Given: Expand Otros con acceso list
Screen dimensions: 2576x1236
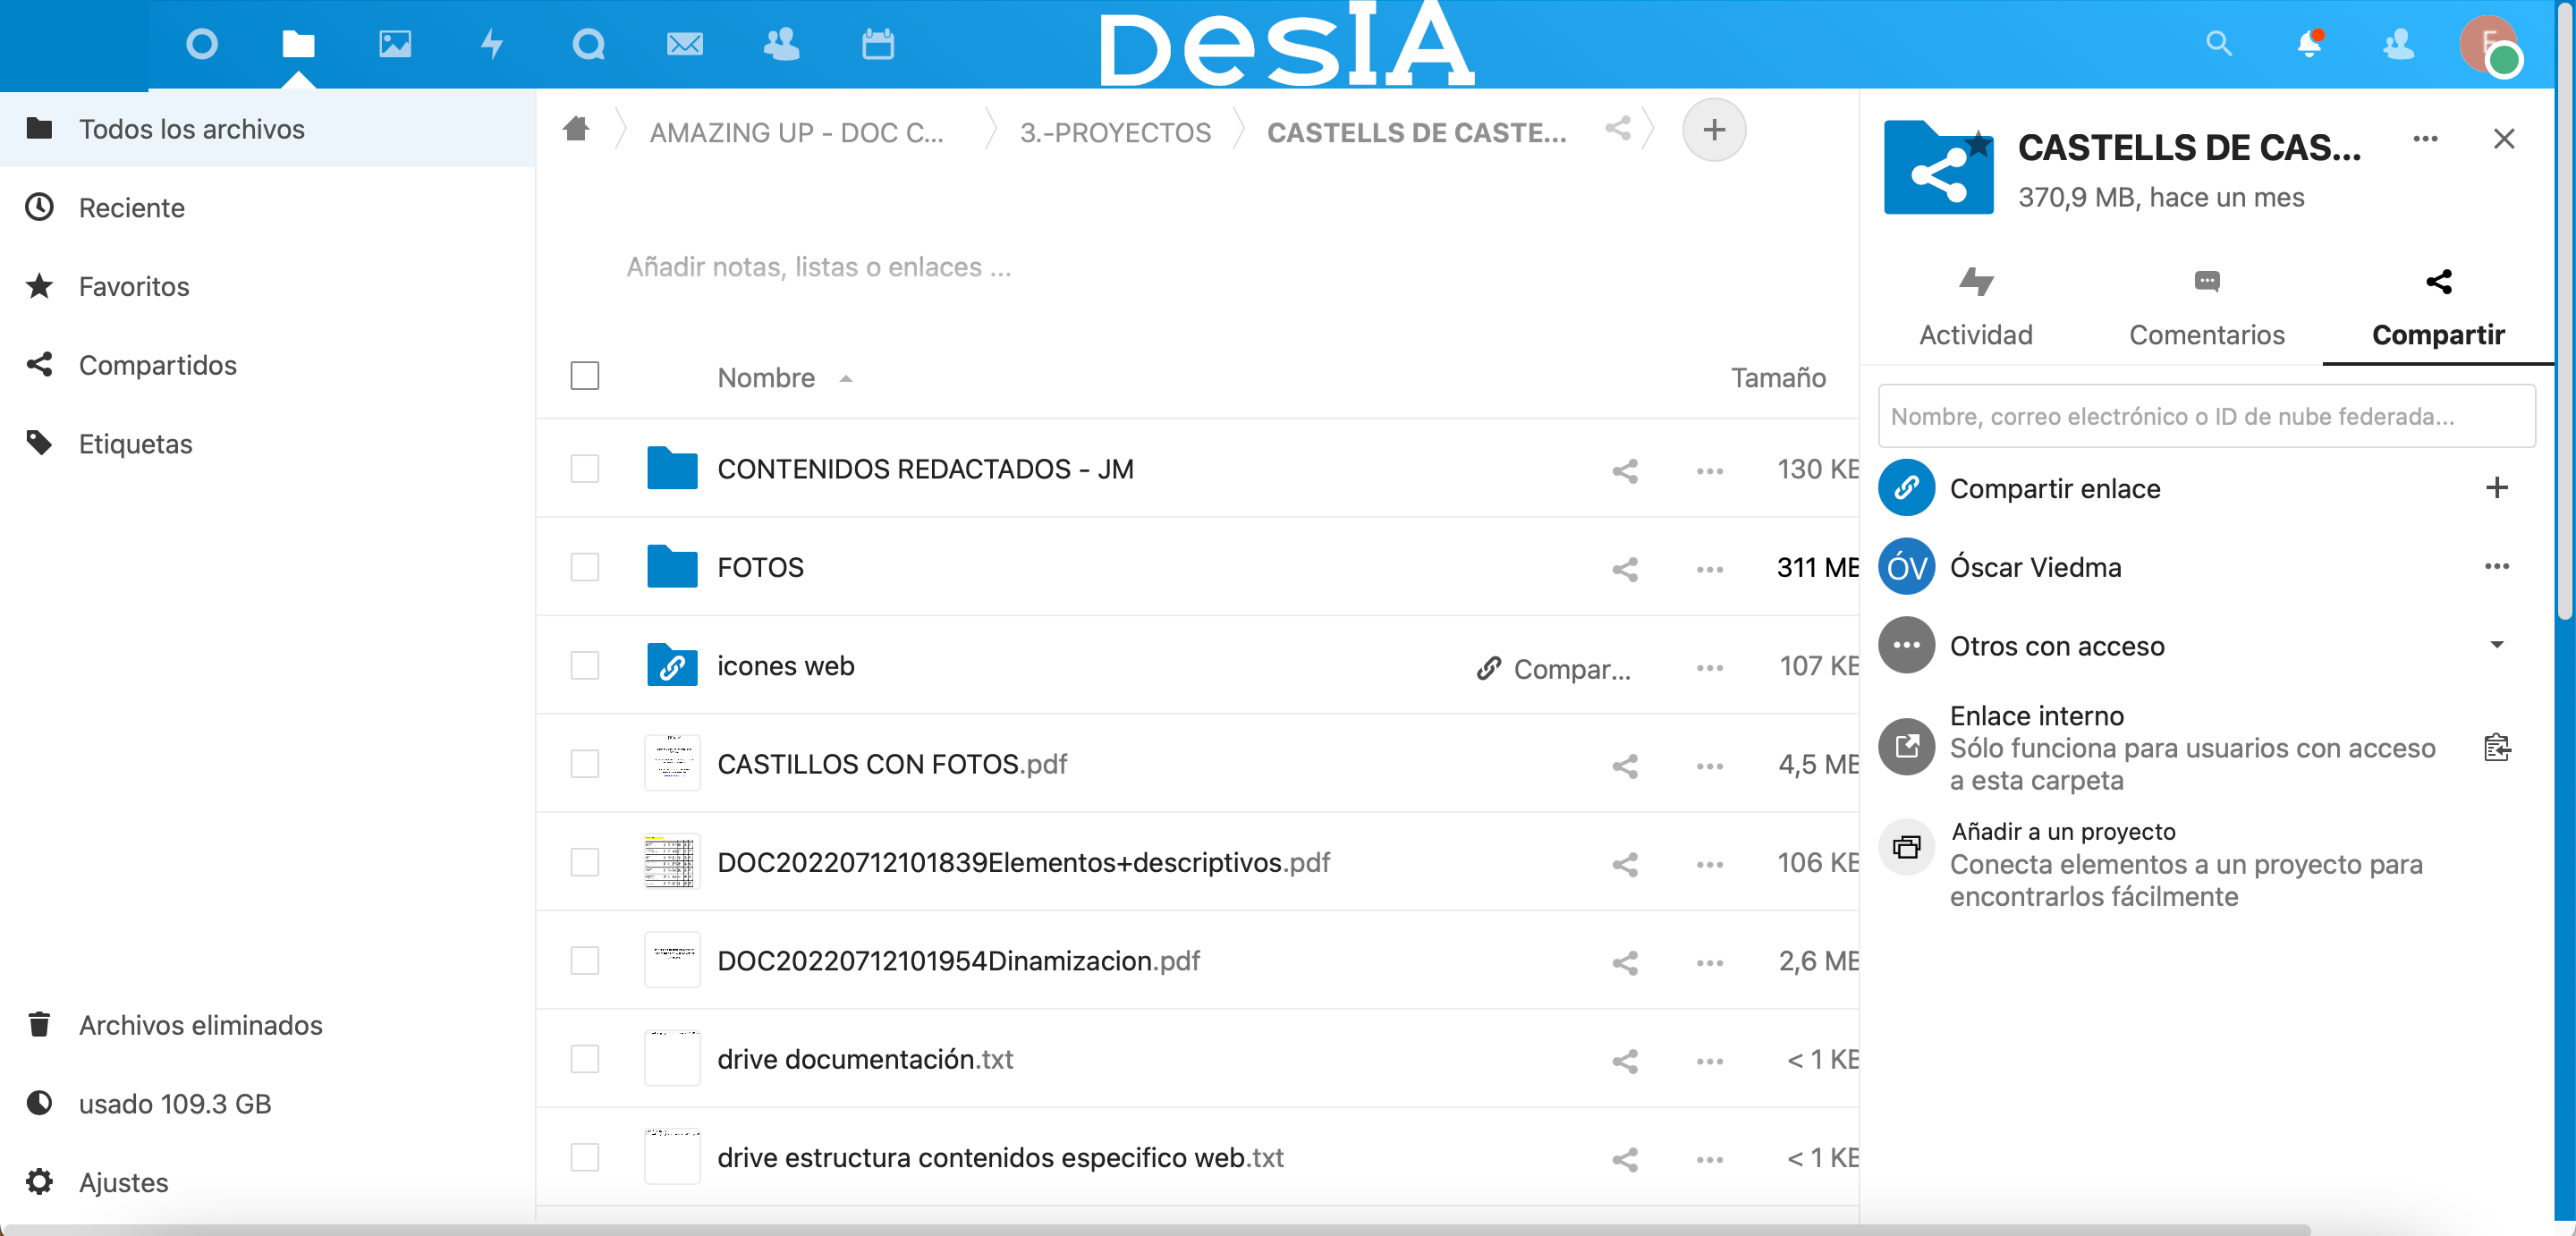Looking at the screenshot, I should pyautogui.click(x=2497, y=645).
